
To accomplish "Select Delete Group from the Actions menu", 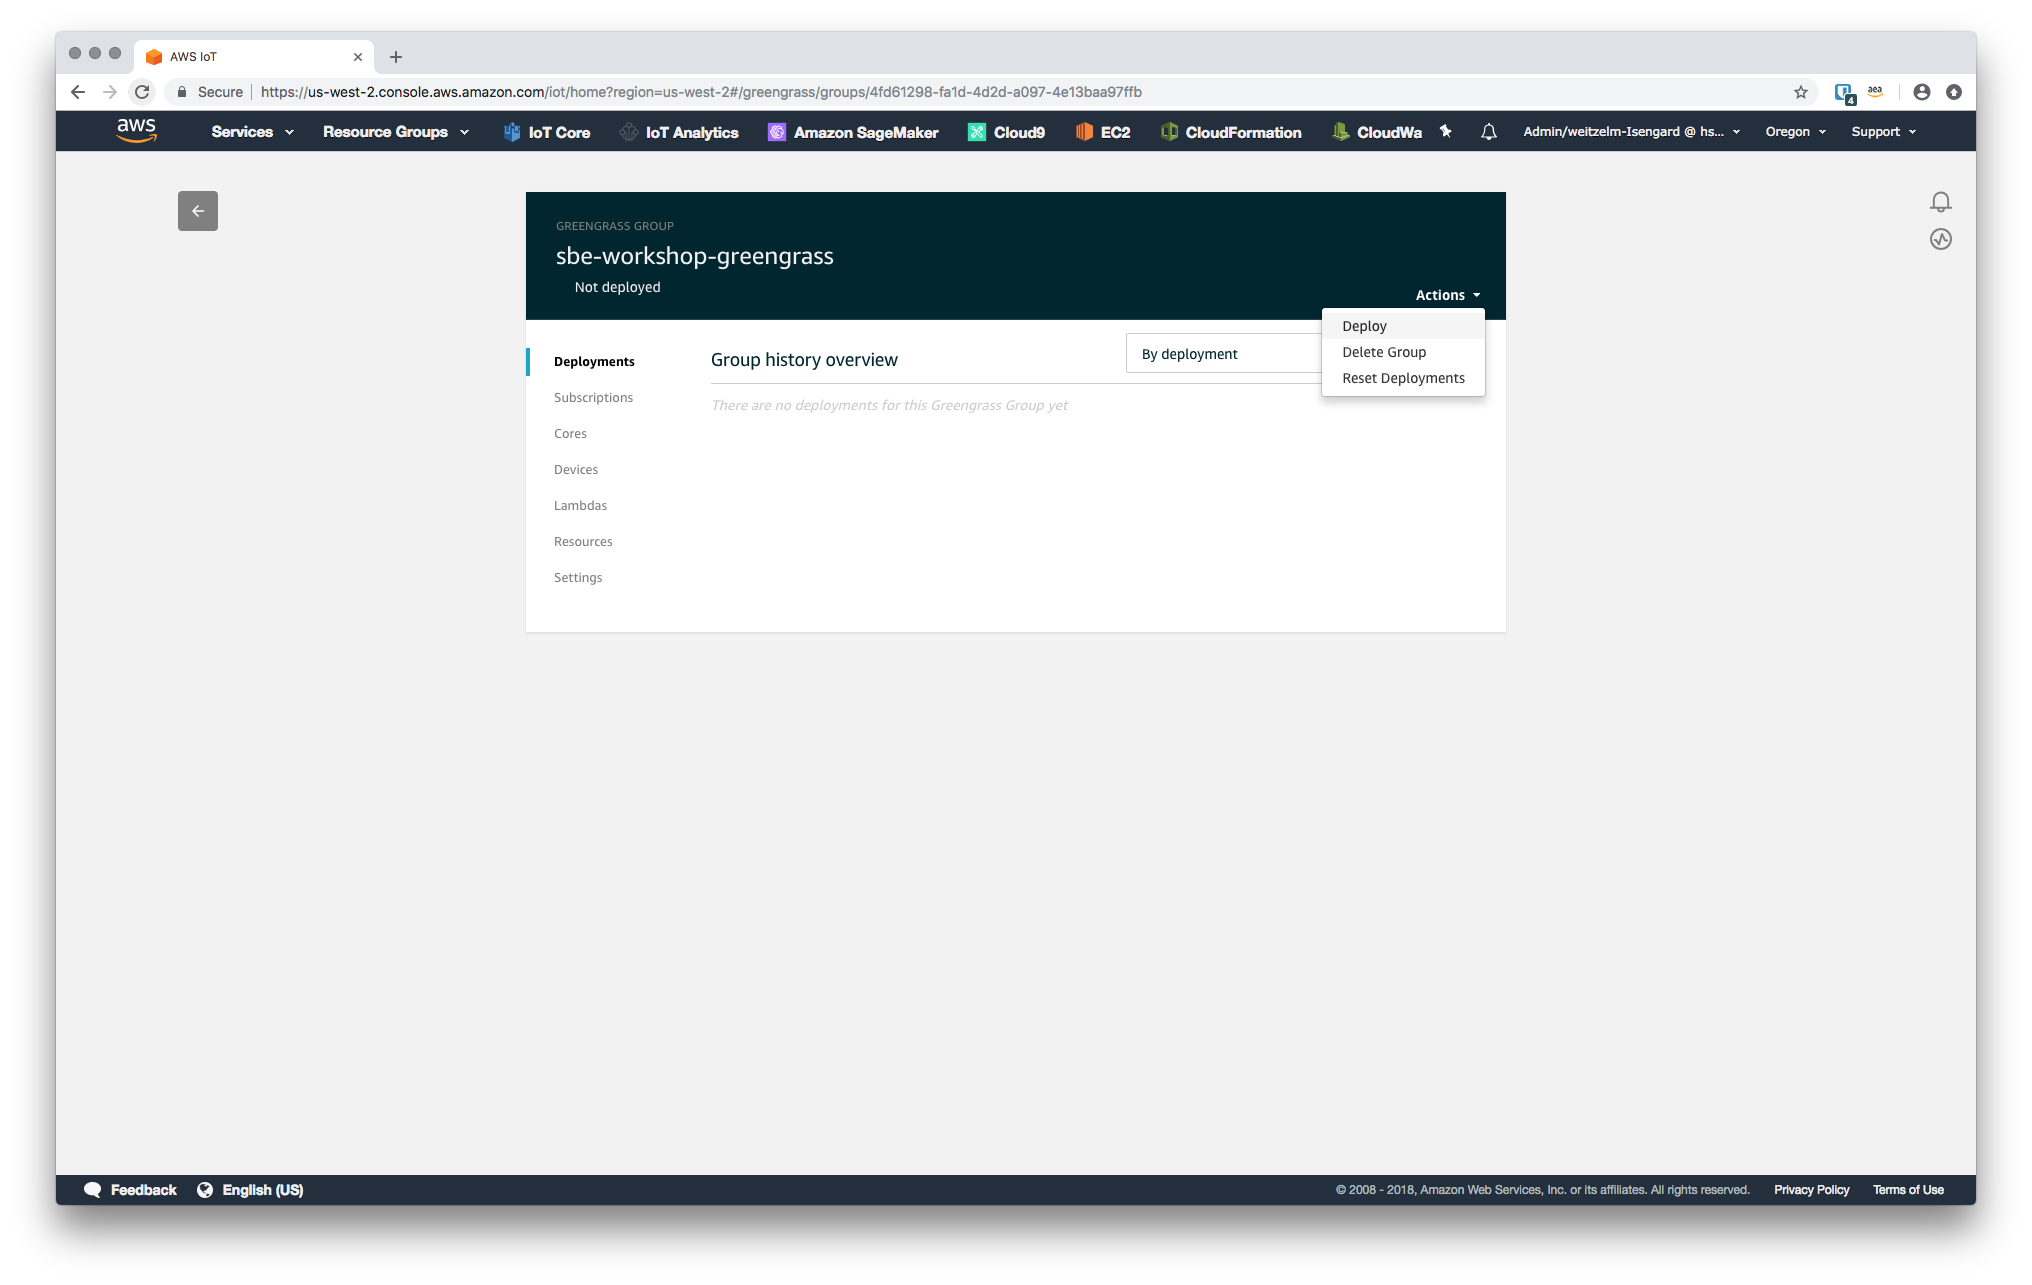I will pyautogui.click(x=1403, y=352).
